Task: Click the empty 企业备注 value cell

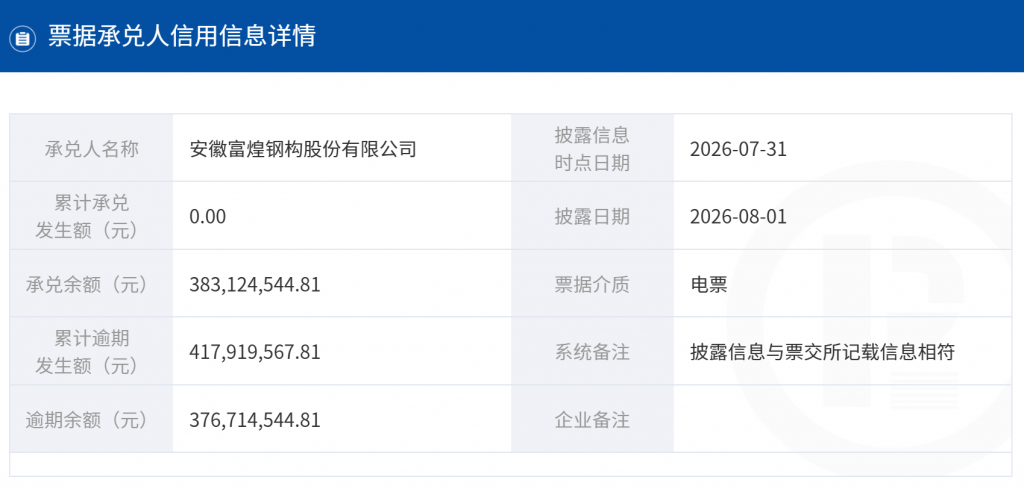Action: pyautogui.click(x=842, y=420)
